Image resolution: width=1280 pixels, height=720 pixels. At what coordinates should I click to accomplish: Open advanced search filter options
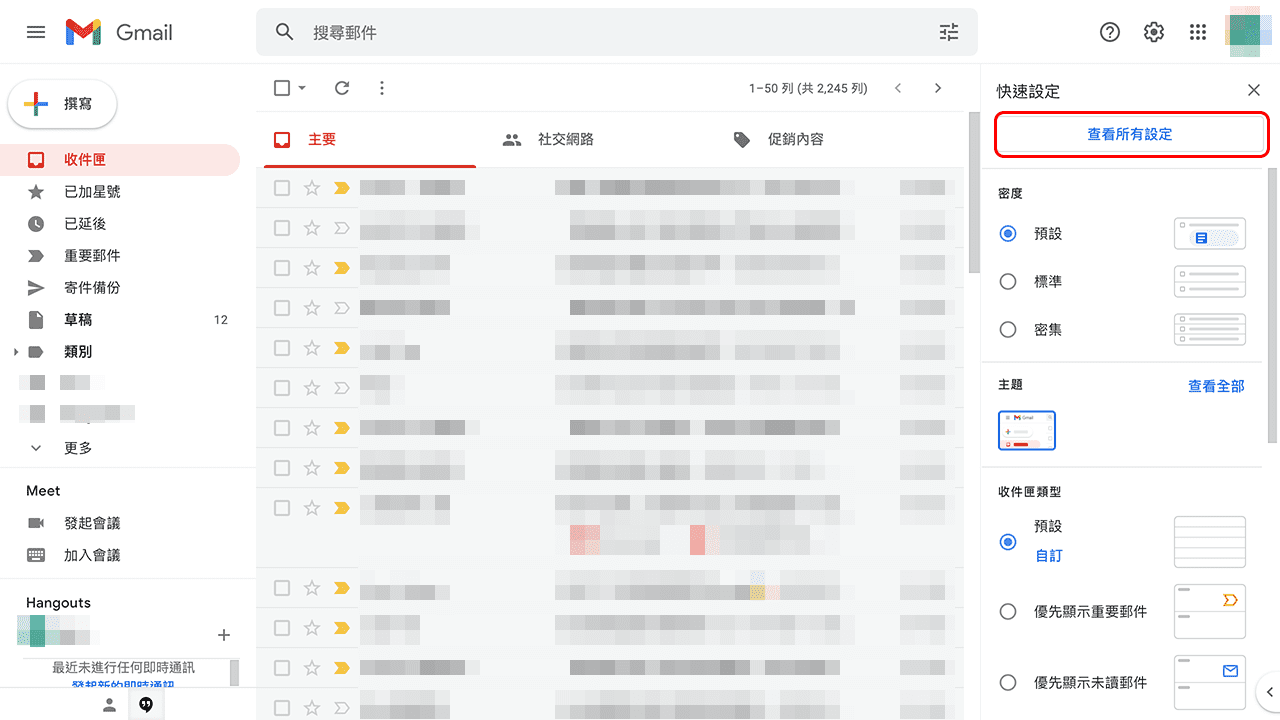[x=948, y=32]
